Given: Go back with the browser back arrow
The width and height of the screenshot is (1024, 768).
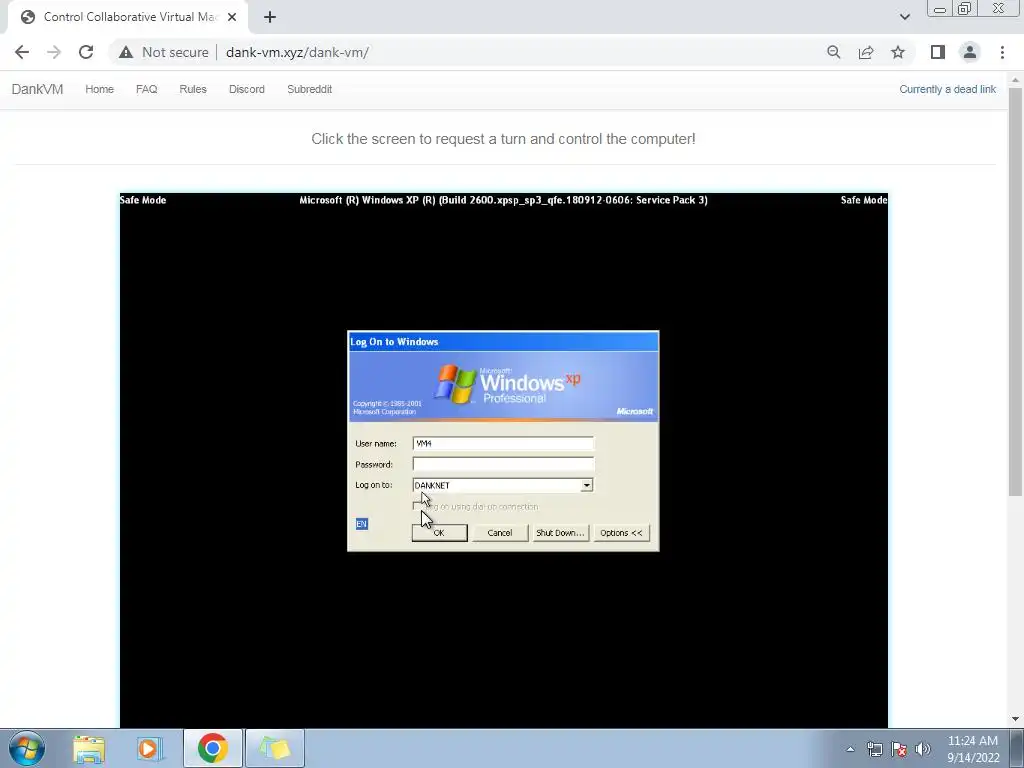Looking at the screenshot, I should click(22, 52).
